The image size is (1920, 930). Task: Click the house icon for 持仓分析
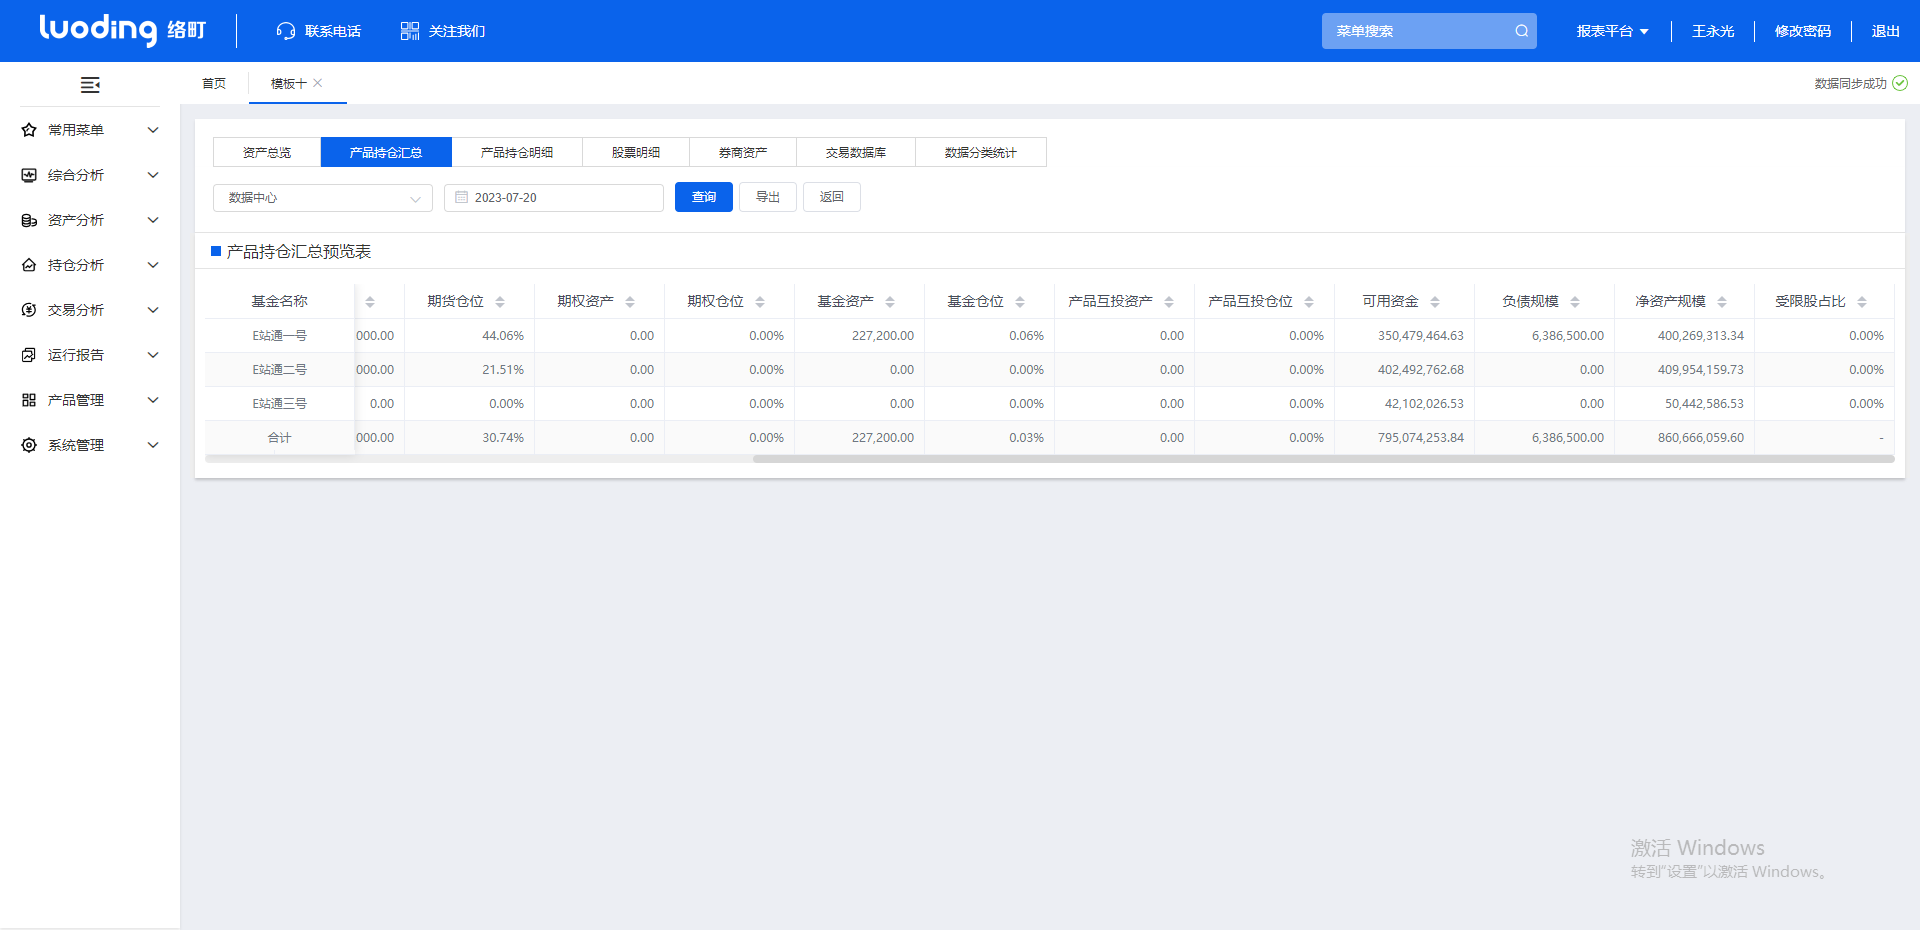pyautogui.click(x=29, y=265)
